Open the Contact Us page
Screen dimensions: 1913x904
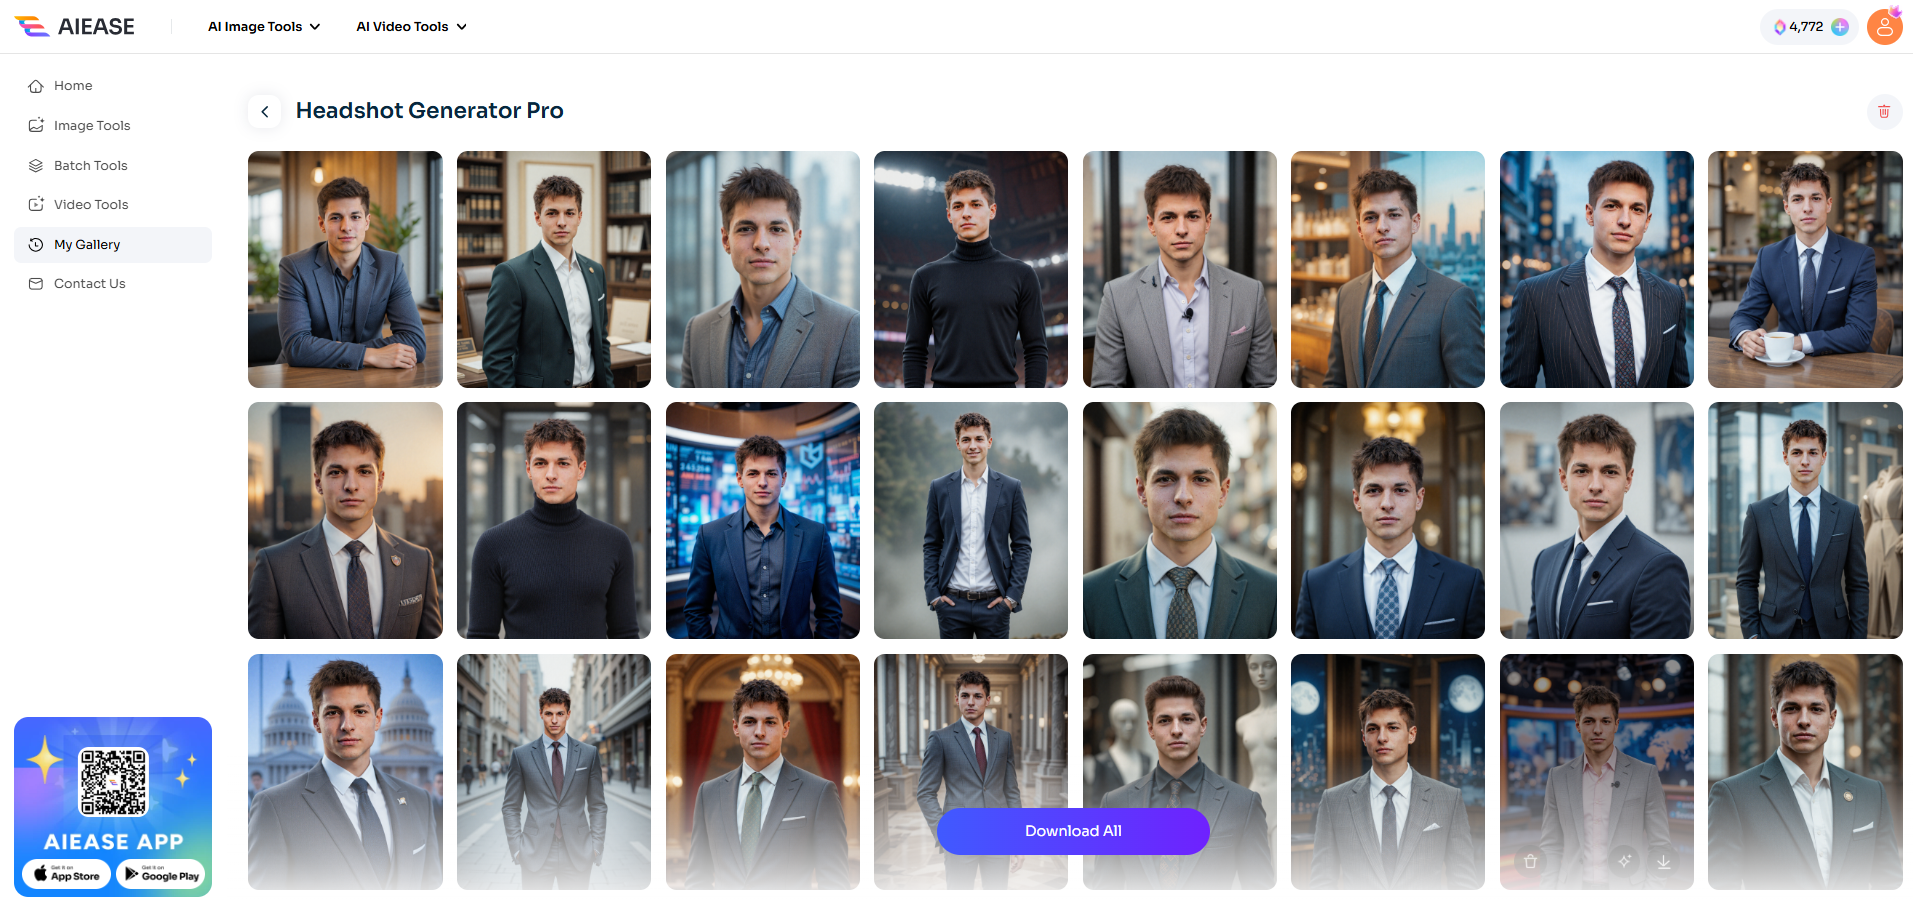click(89, 284)
